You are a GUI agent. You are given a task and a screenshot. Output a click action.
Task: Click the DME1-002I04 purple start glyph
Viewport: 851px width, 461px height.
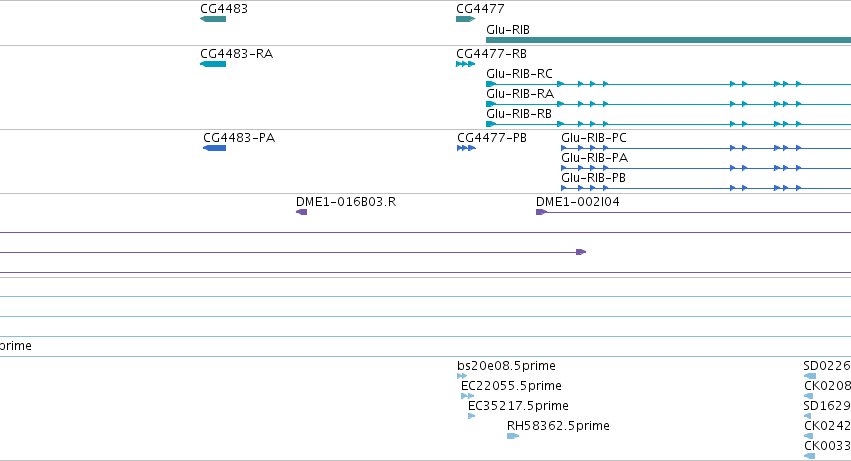[x=541, y=212]
